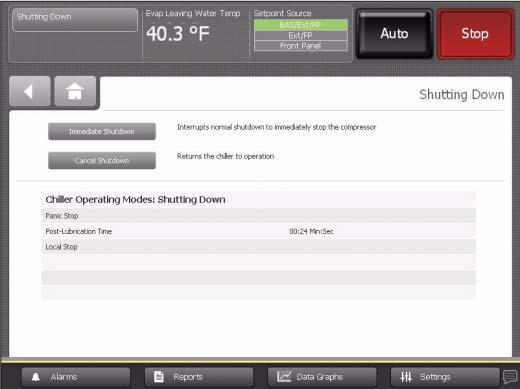
Task: Select BAS/Ext/FP setpoint source
Action: [301, 25]
